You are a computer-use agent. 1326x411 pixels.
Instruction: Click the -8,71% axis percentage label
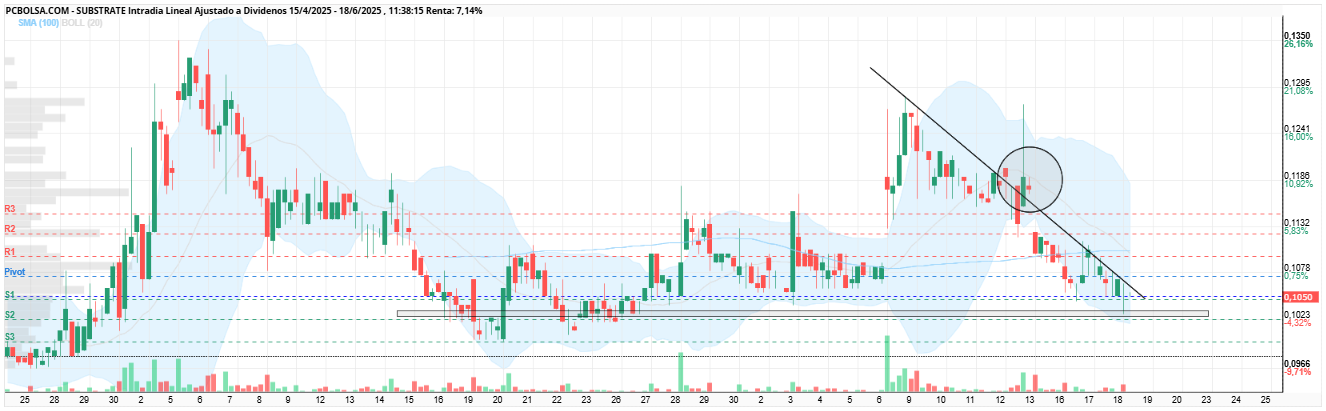[x=1297, y=372]
